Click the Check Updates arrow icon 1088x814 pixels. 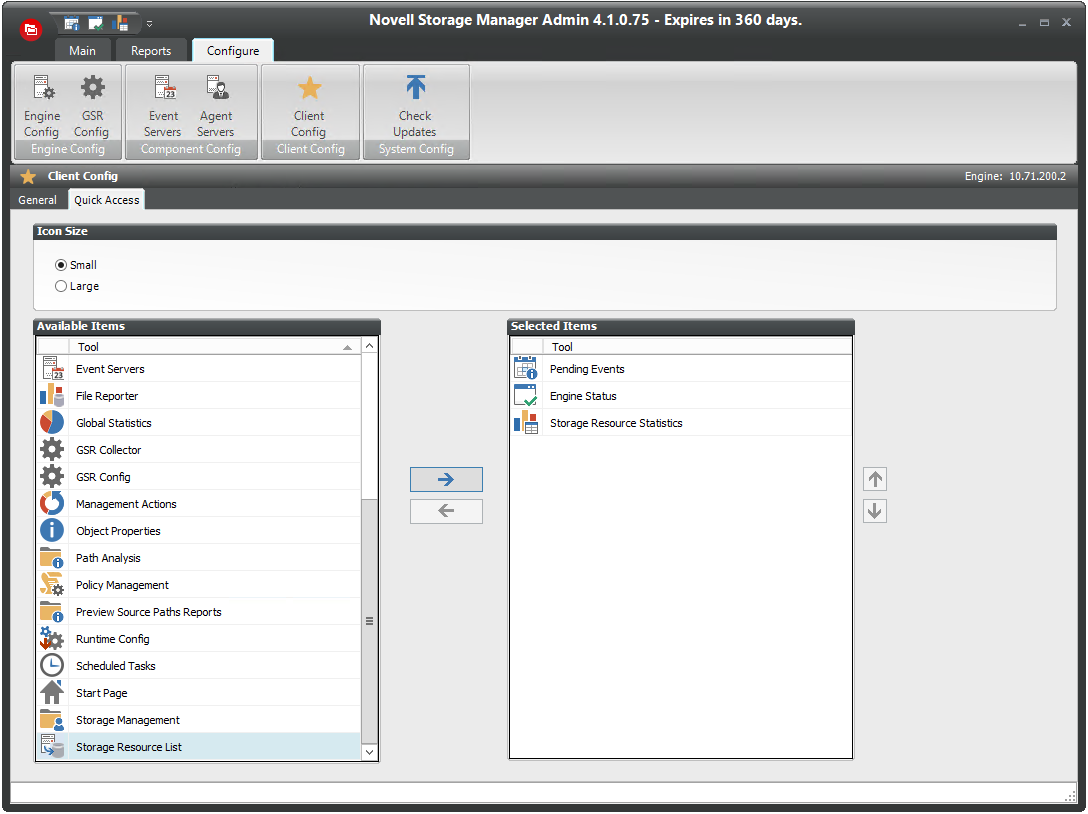(x=415, y=88)
